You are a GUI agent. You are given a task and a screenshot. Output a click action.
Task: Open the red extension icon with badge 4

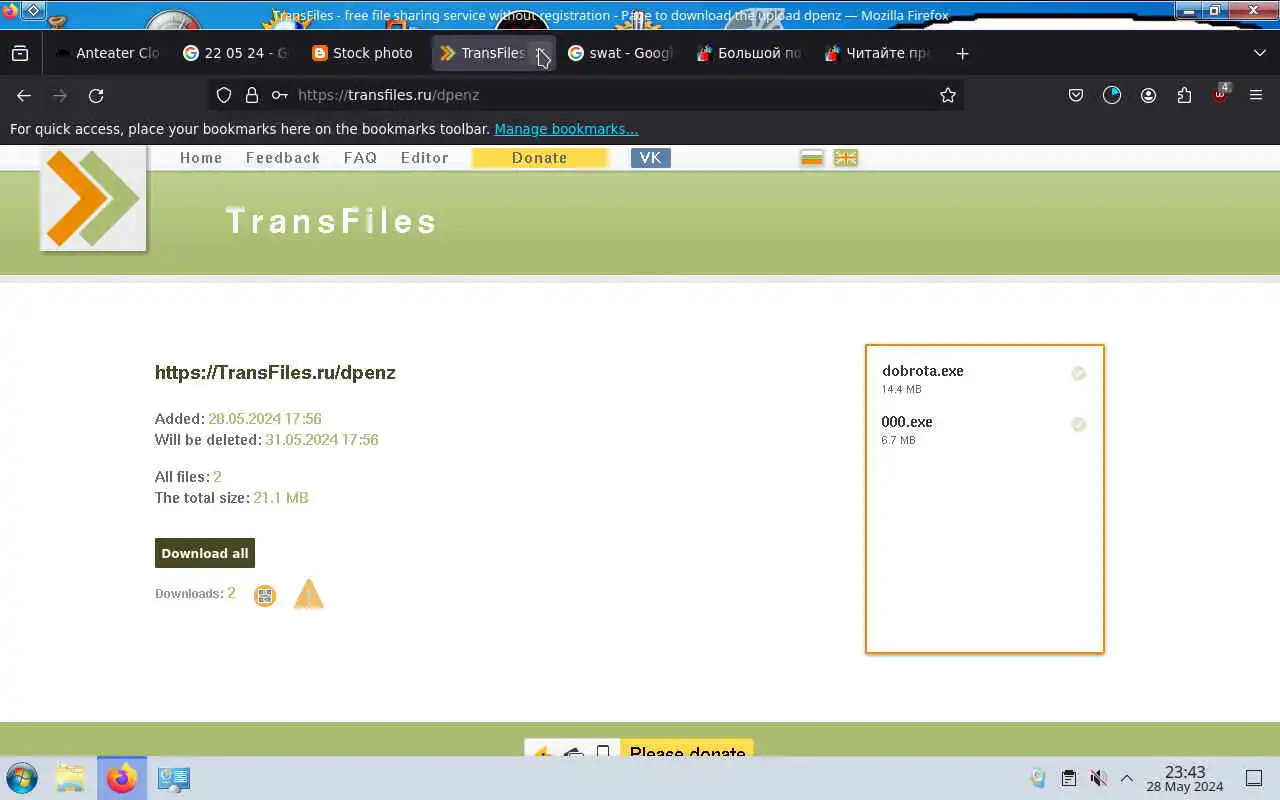click(1220, 95)
